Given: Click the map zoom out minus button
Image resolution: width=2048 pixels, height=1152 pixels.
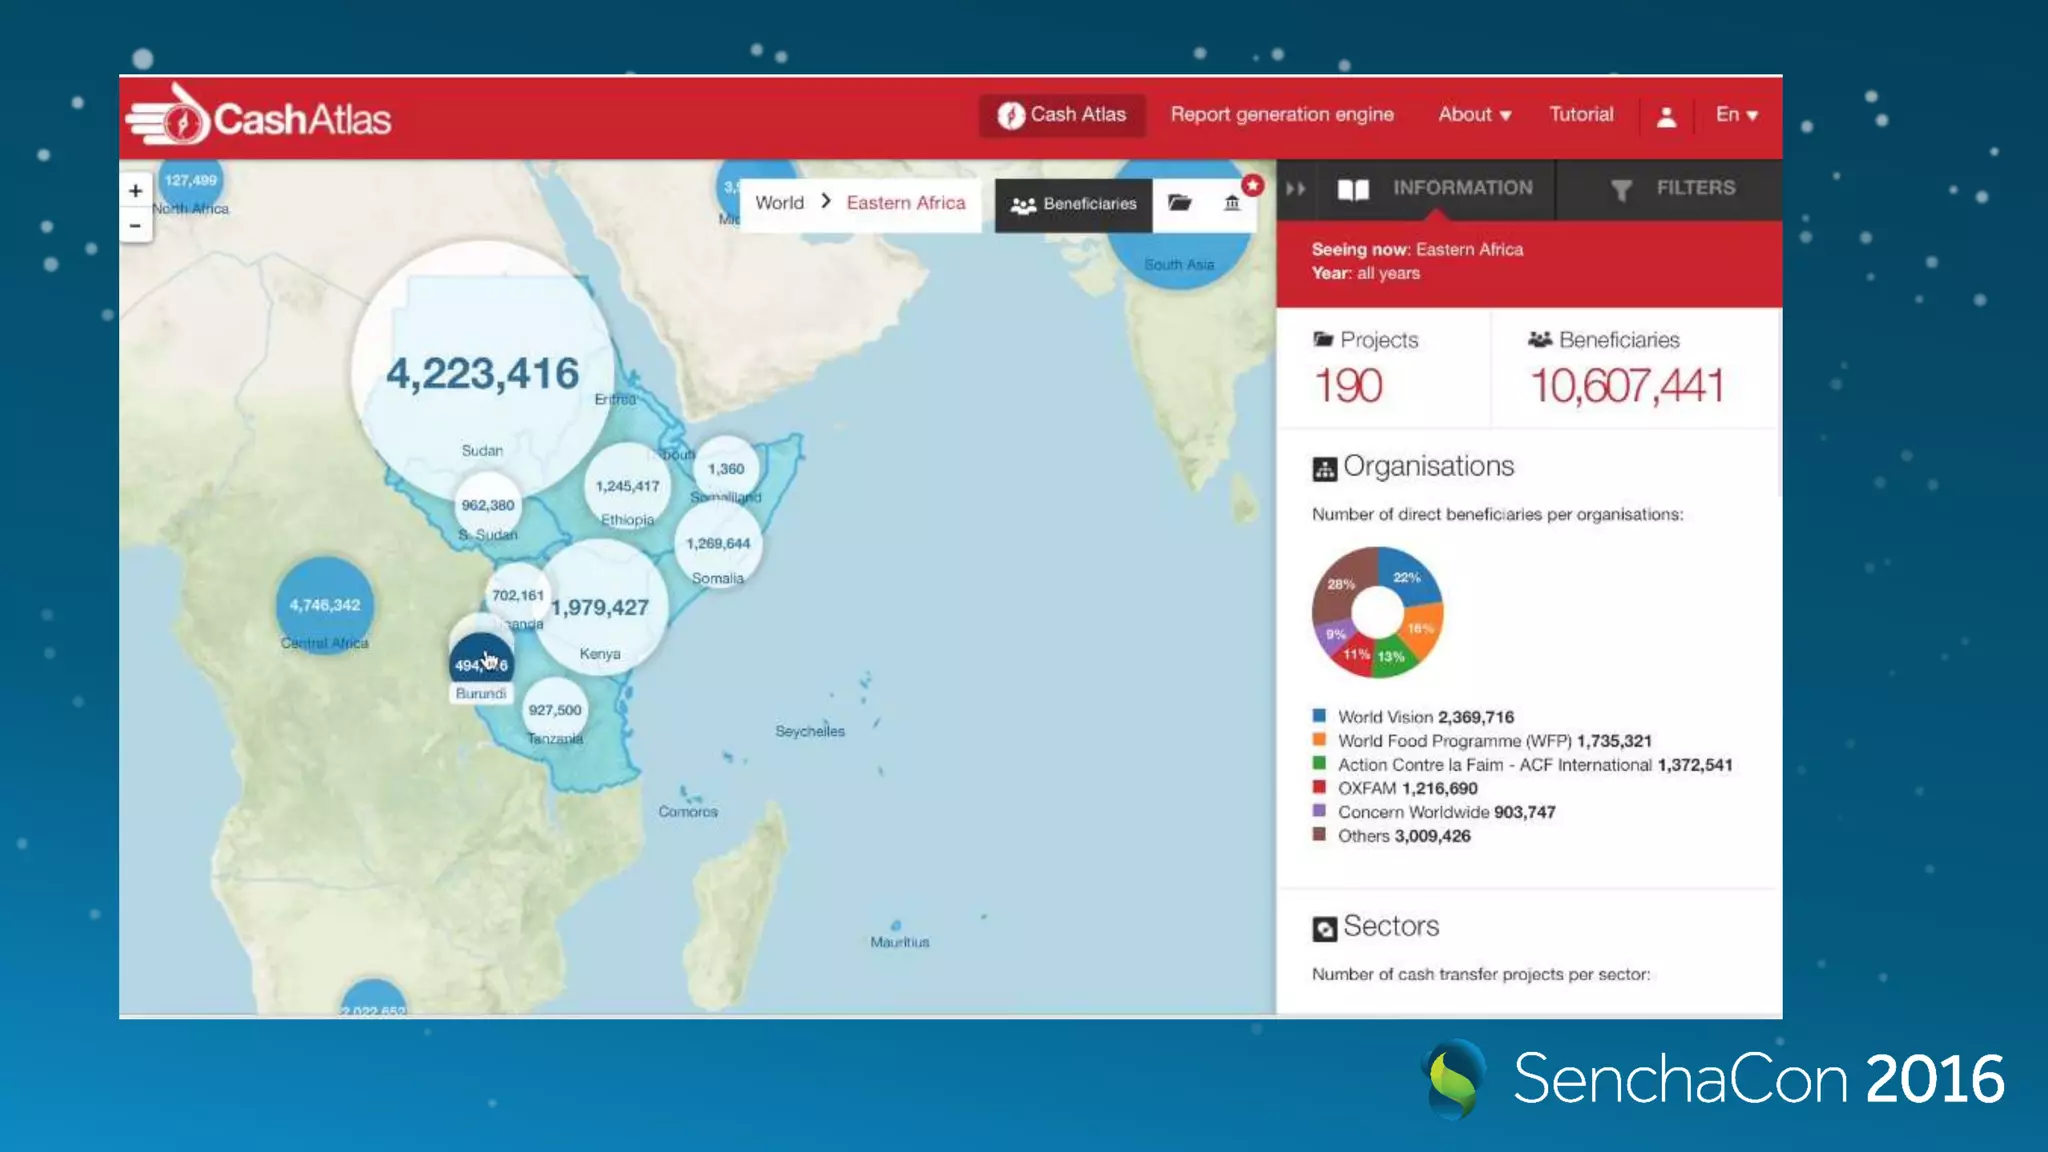Looking at the screenshot, I should click(x=135, y=226).
